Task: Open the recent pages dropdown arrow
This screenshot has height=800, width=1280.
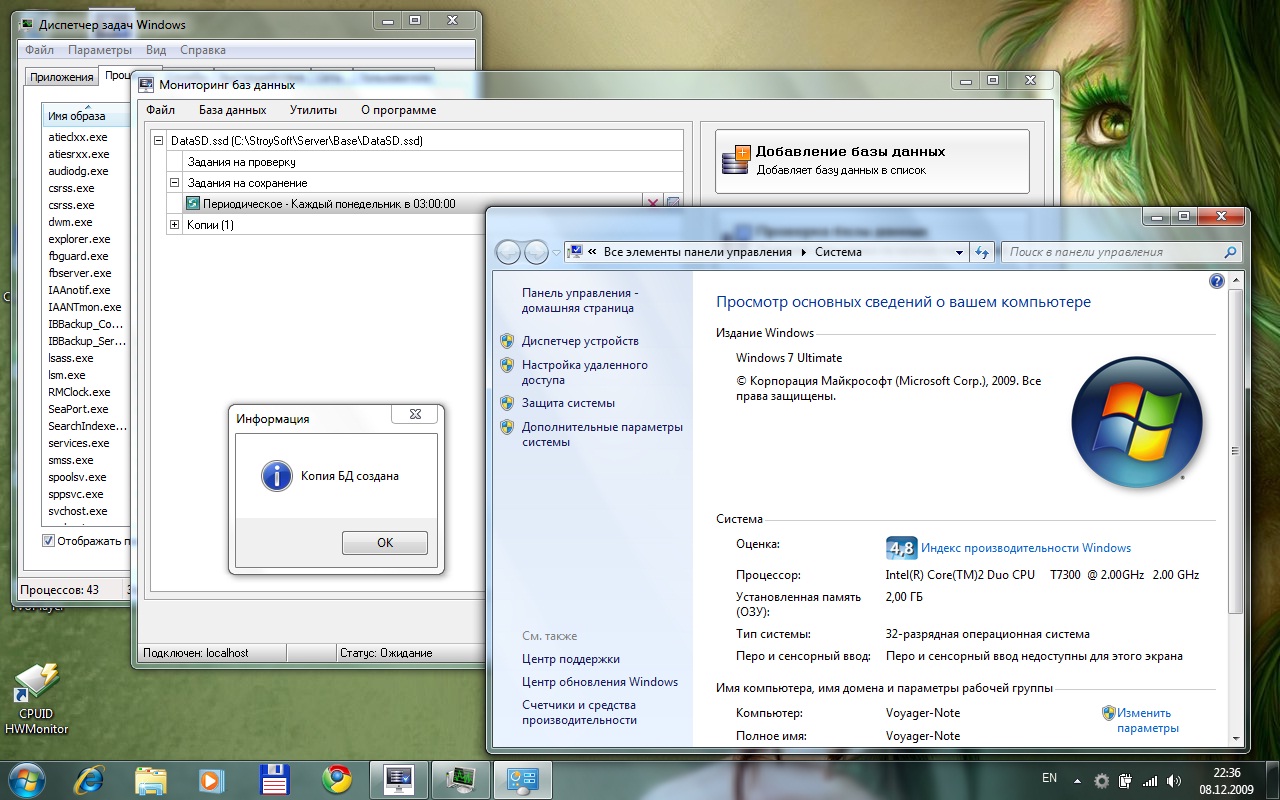Action: coord(557,253)
